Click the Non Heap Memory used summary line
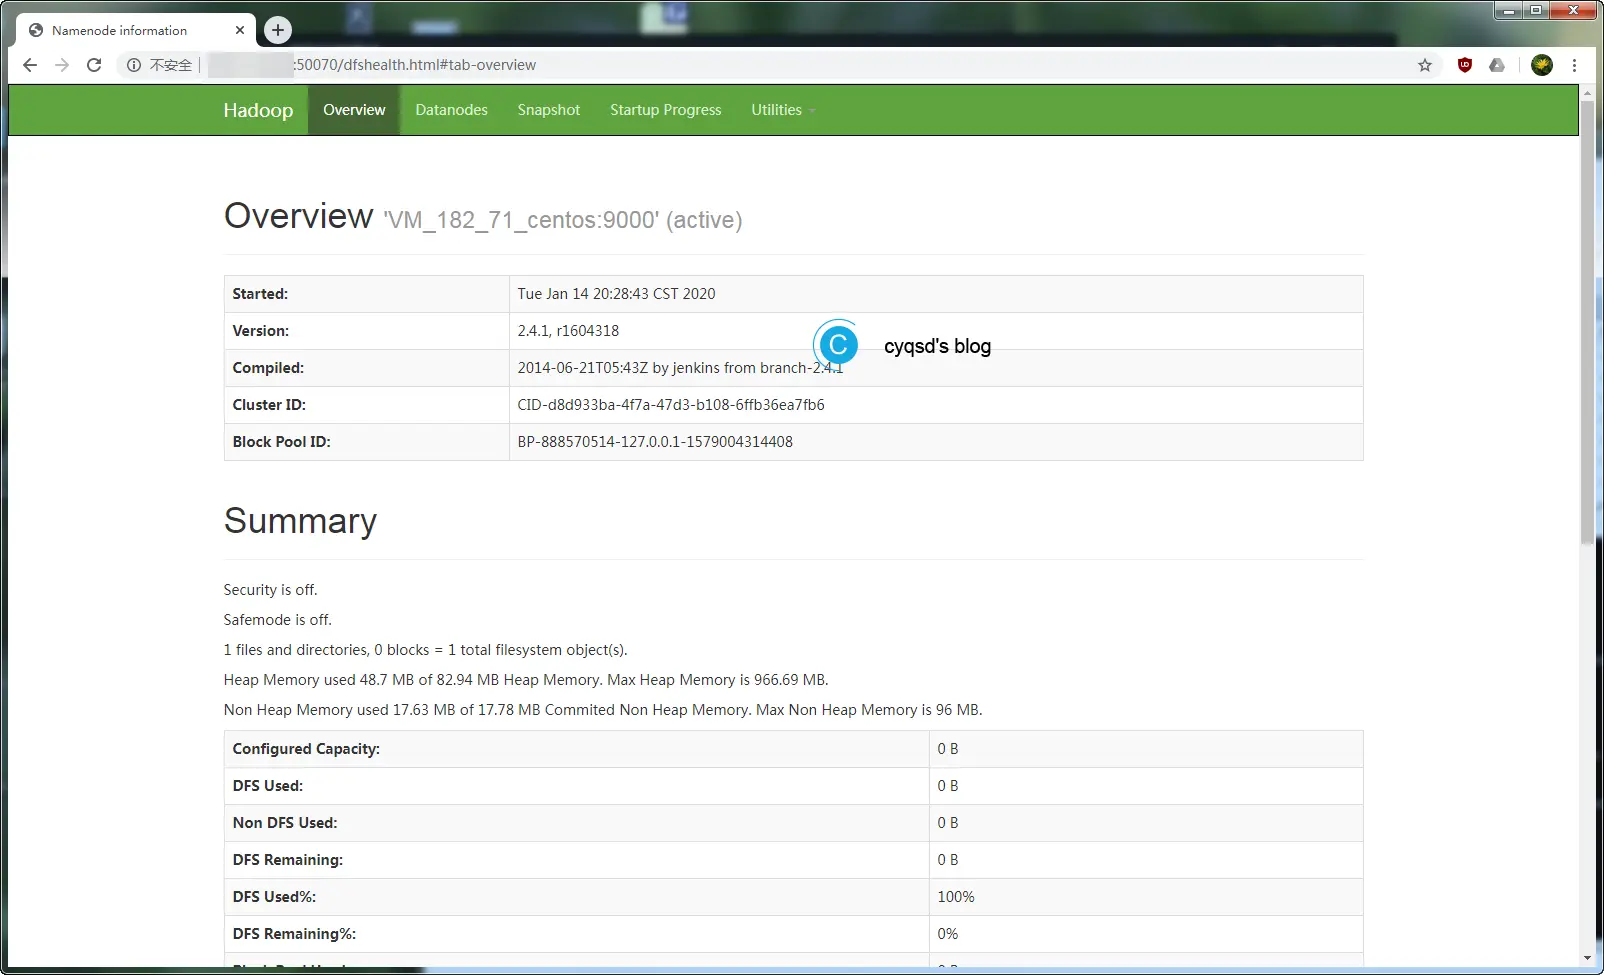1604x975 pixels. pos(603,710)
